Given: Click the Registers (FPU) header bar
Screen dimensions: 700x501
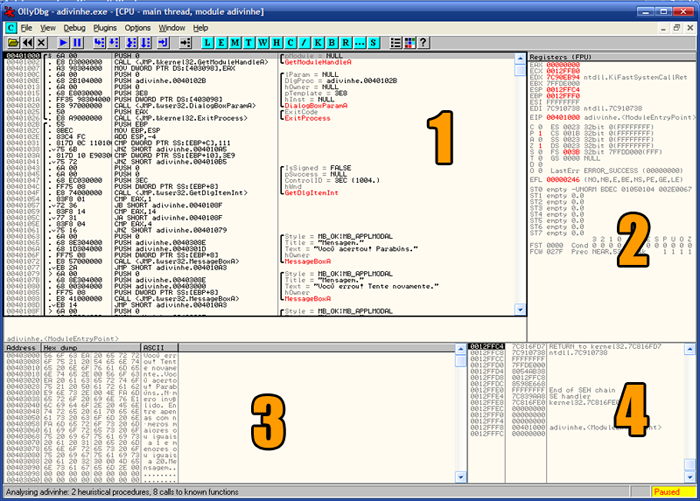Looking at the screenshot, I should 612,57.
